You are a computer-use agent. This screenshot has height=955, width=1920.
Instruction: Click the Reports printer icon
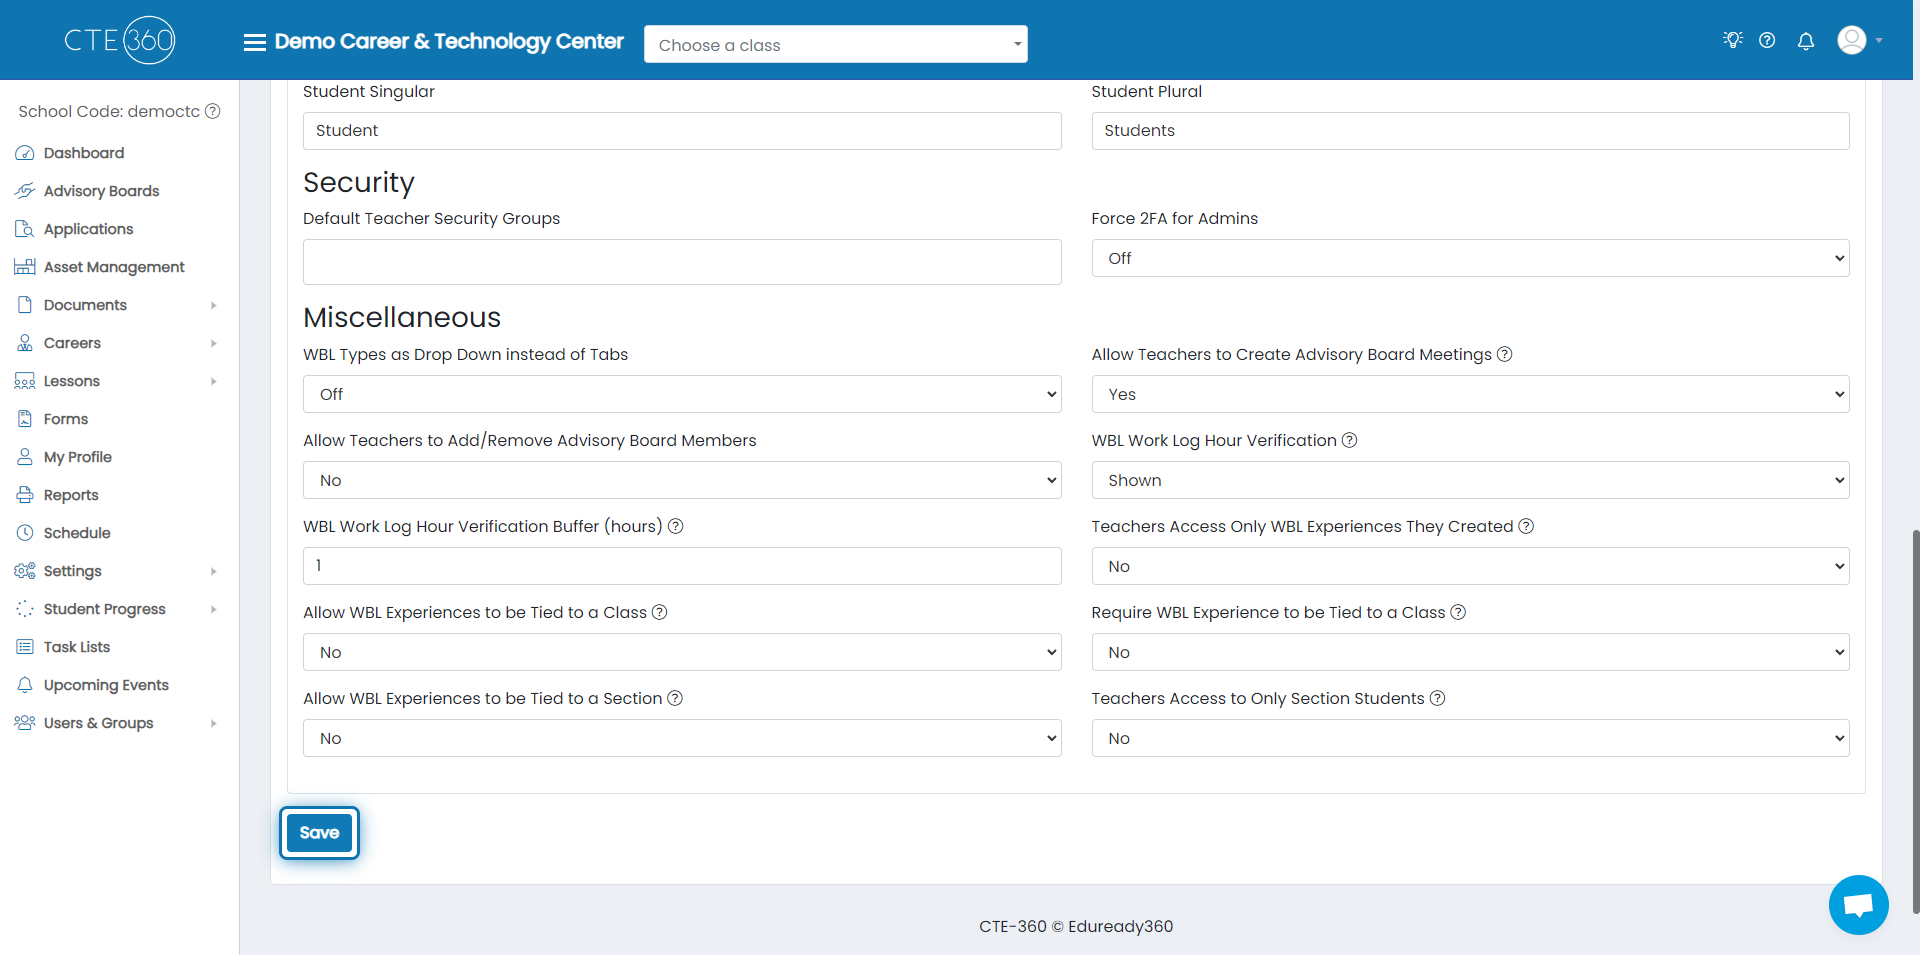click(25, 495)
